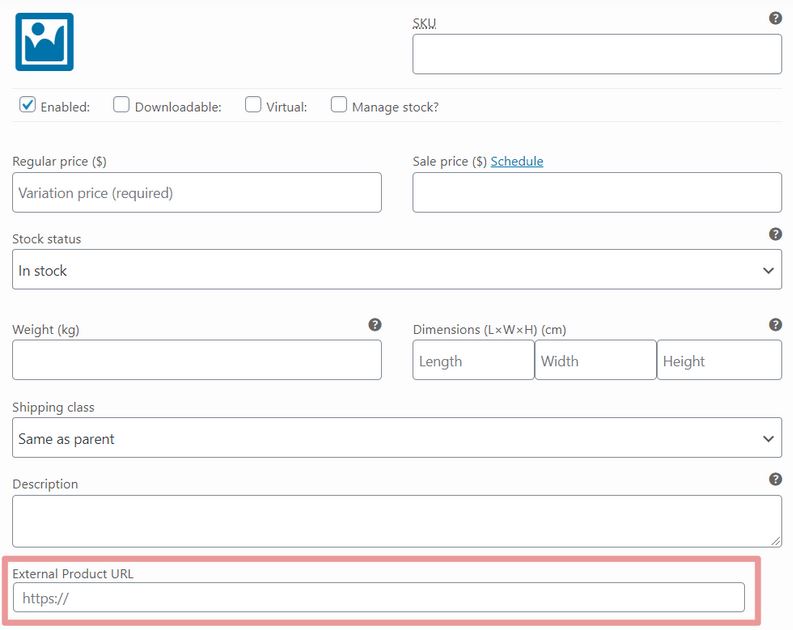Click the Sale price input field
The height and width of the screenshot is (630, 793).
tap(597, 193)
